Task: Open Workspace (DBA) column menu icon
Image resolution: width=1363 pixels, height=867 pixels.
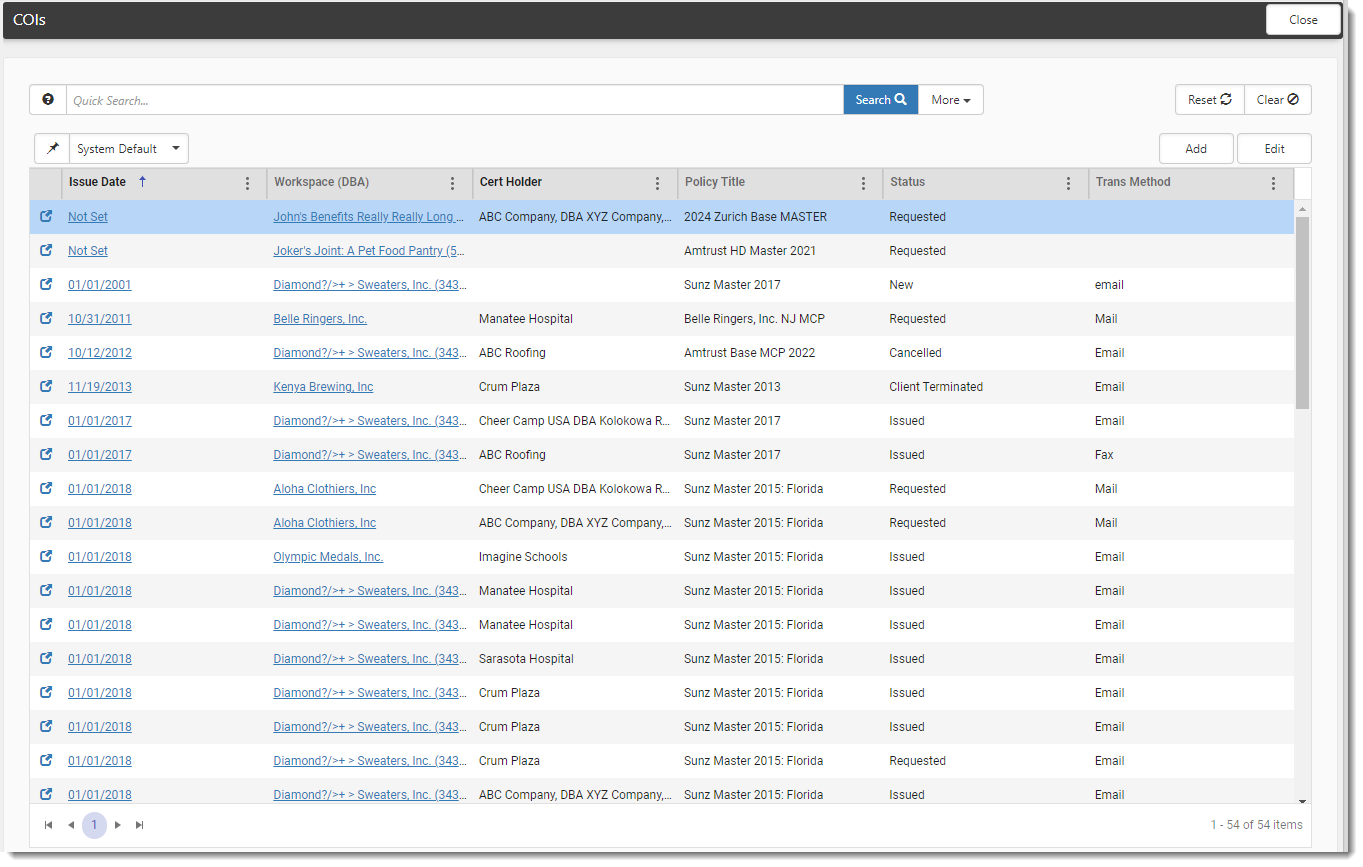Action: point(452,183)
